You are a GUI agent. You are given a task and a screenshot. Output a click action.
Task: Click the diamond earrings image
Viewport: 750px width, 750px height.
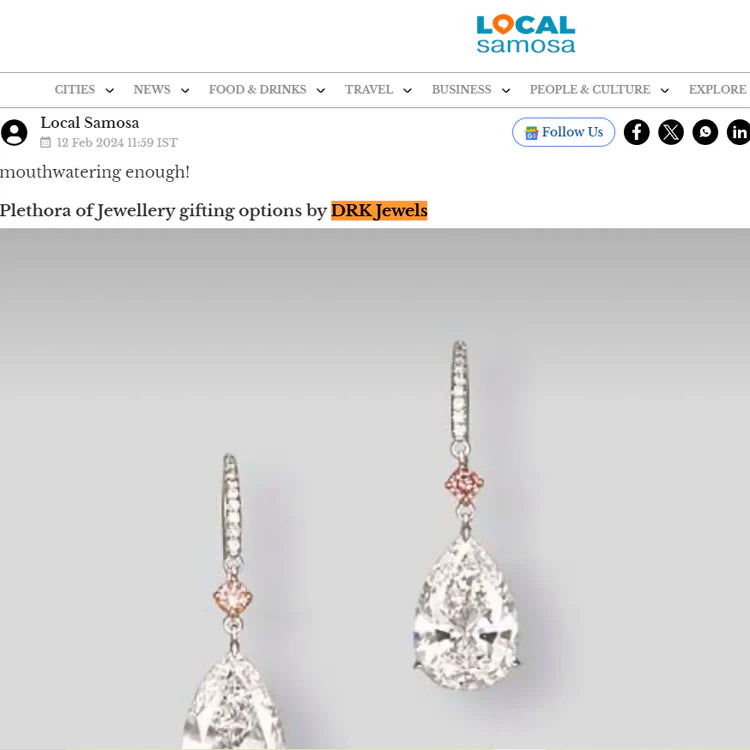(x=375, y=489)
